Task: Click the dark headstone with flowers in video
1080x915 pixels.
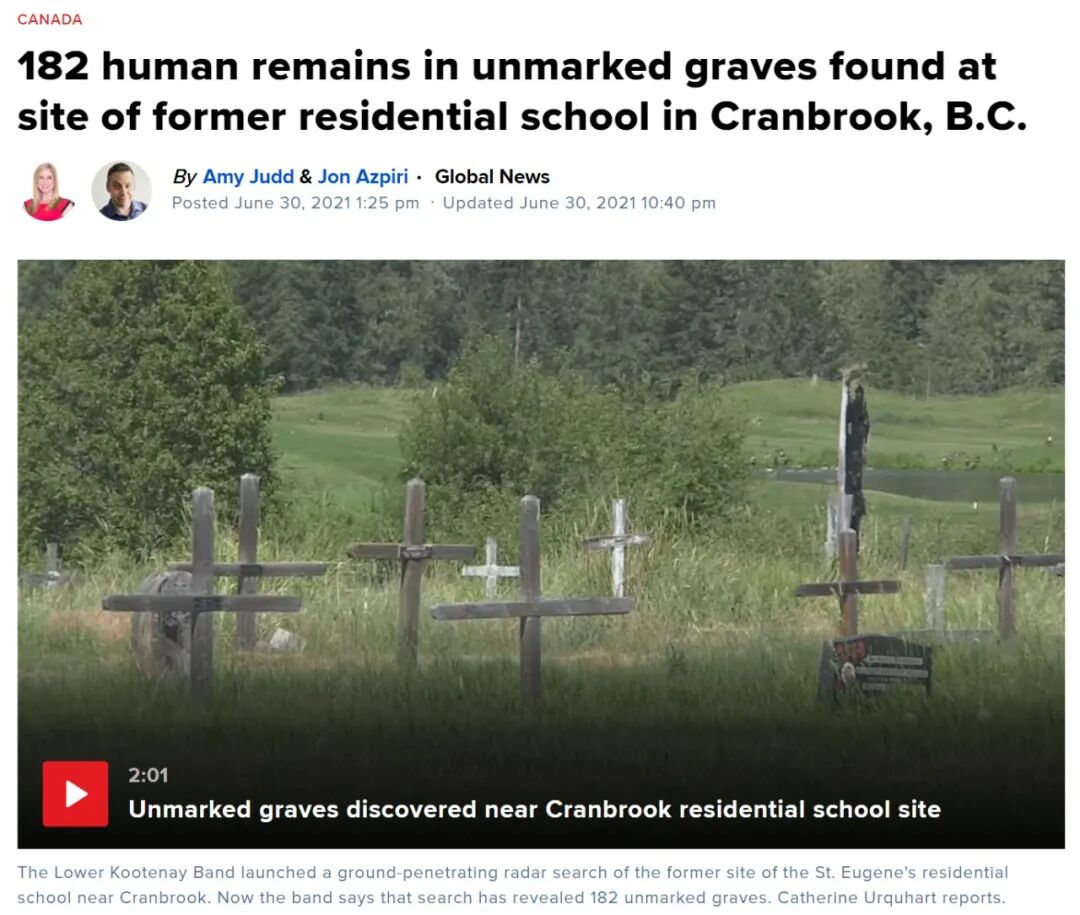Action: coord(876,667)
